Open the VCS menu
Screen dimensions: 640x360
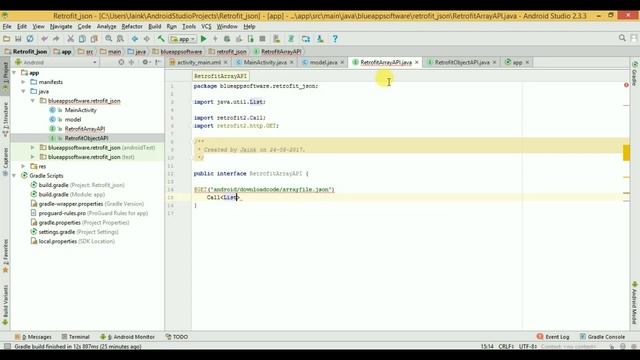tap(206, 27)
